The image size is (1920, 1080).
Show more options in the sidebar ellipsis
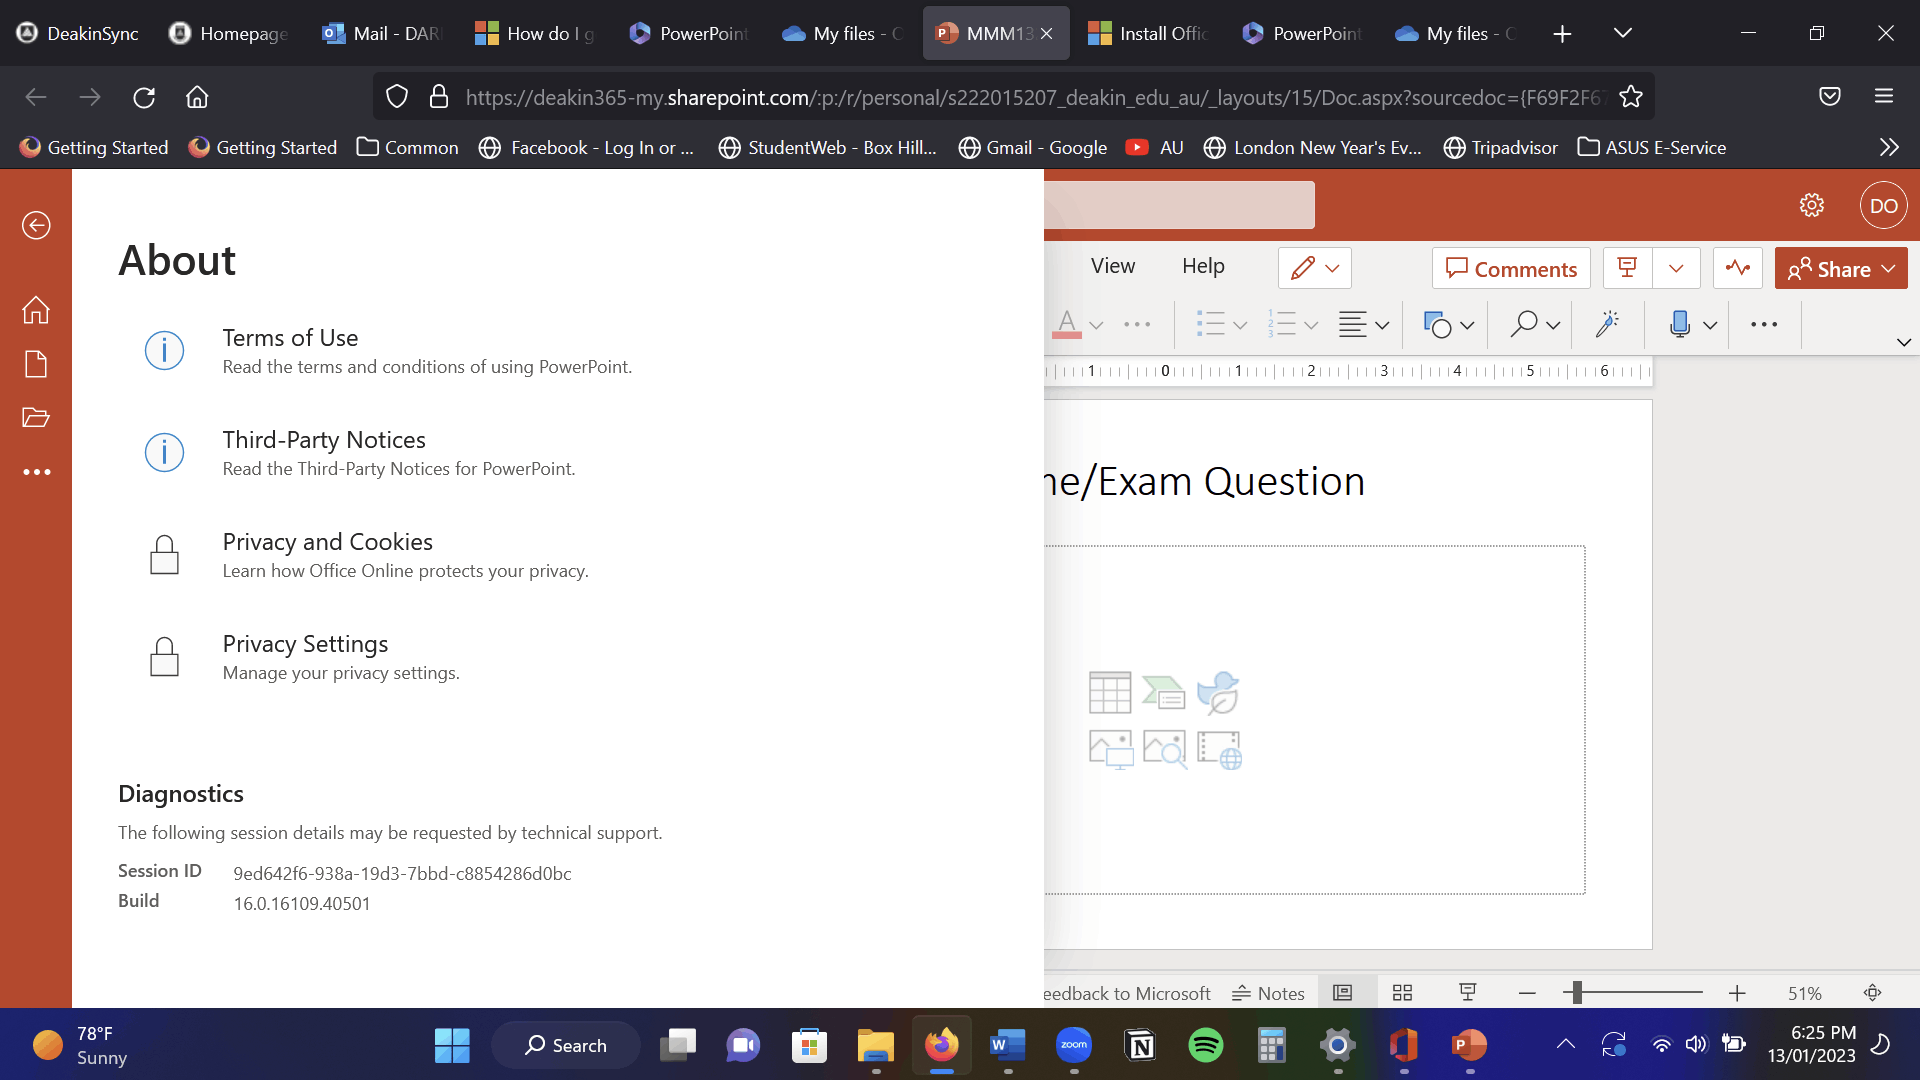pyautogui.click(x=36, y=472)
